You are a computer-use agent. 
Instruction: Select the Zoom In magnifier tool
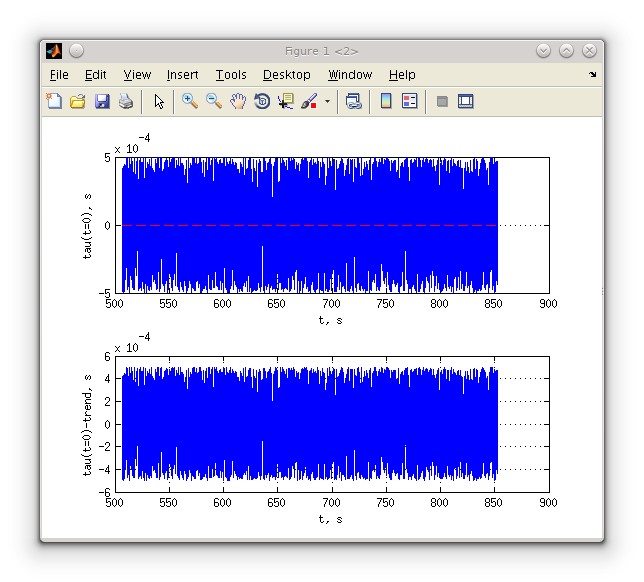[189, 101]
